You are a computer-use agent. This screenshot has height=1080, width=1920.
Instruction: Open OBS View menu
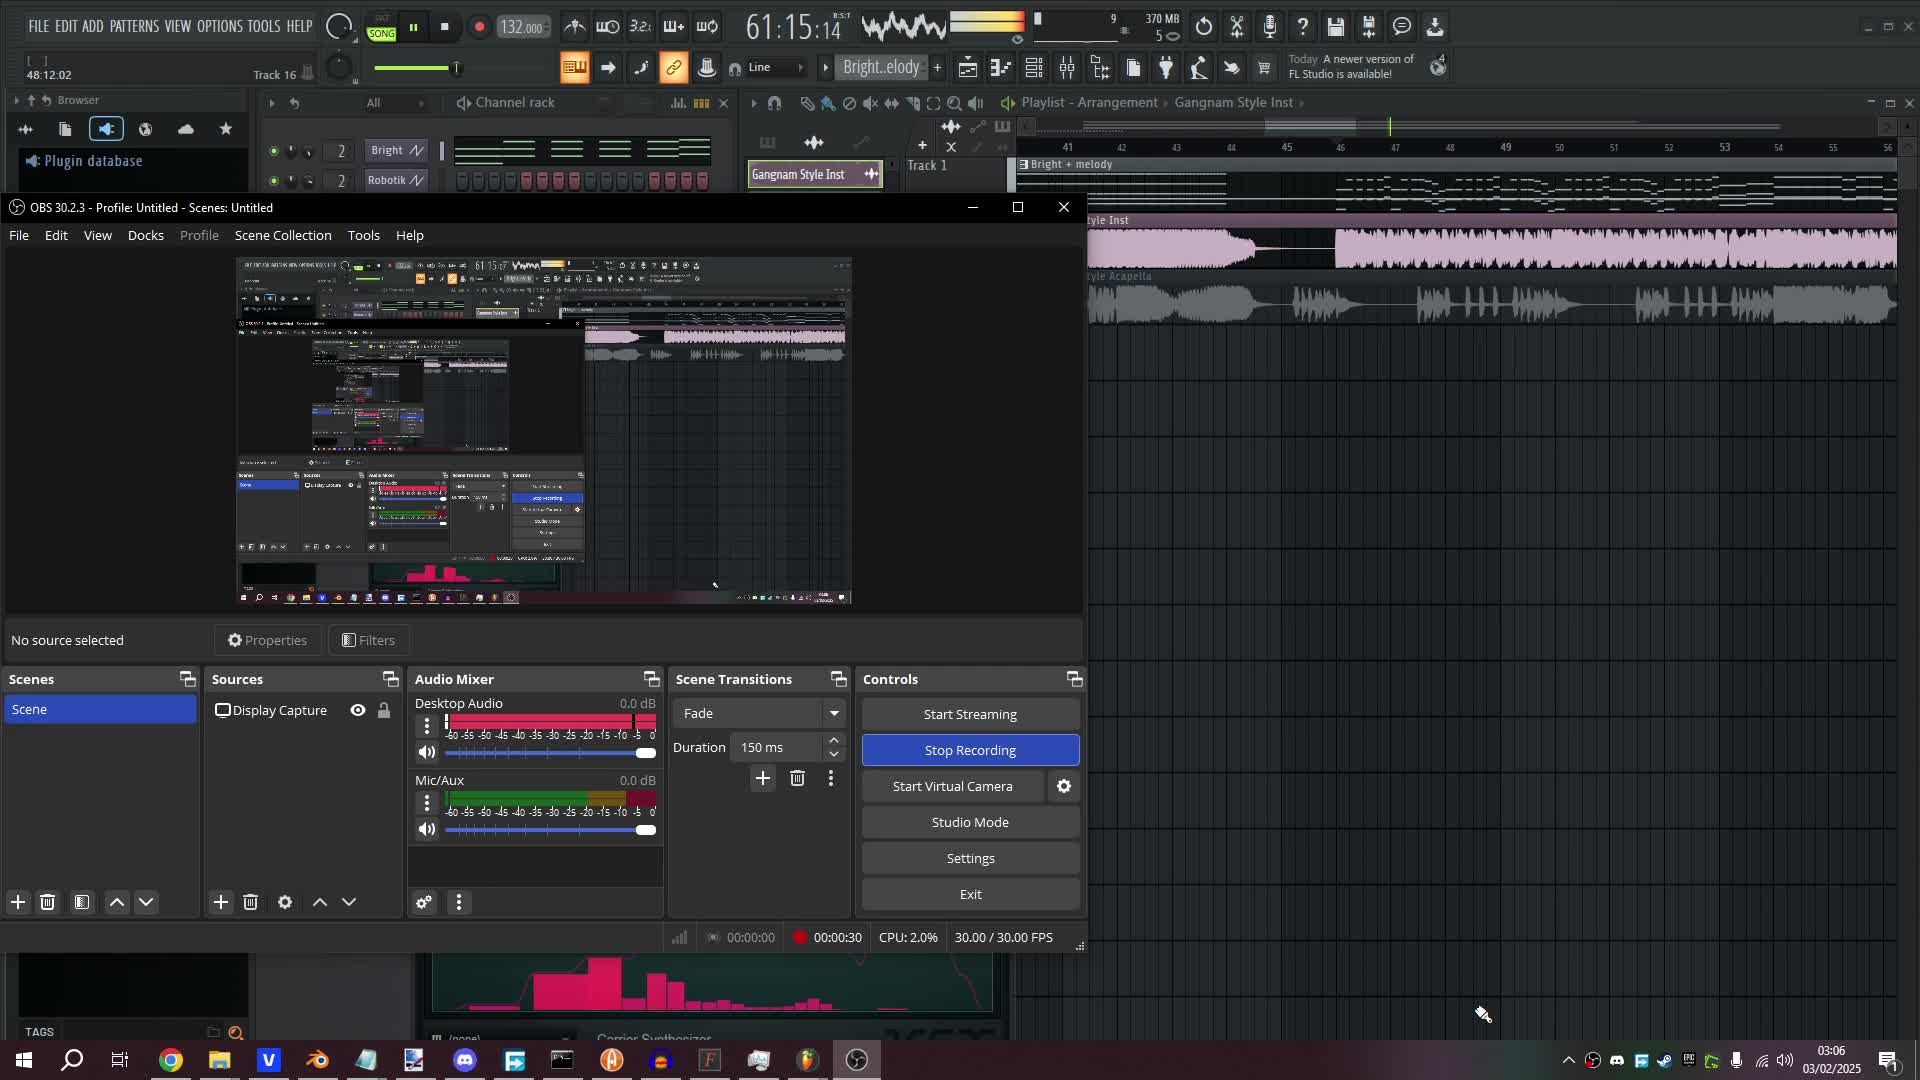[x=98, y=235]
